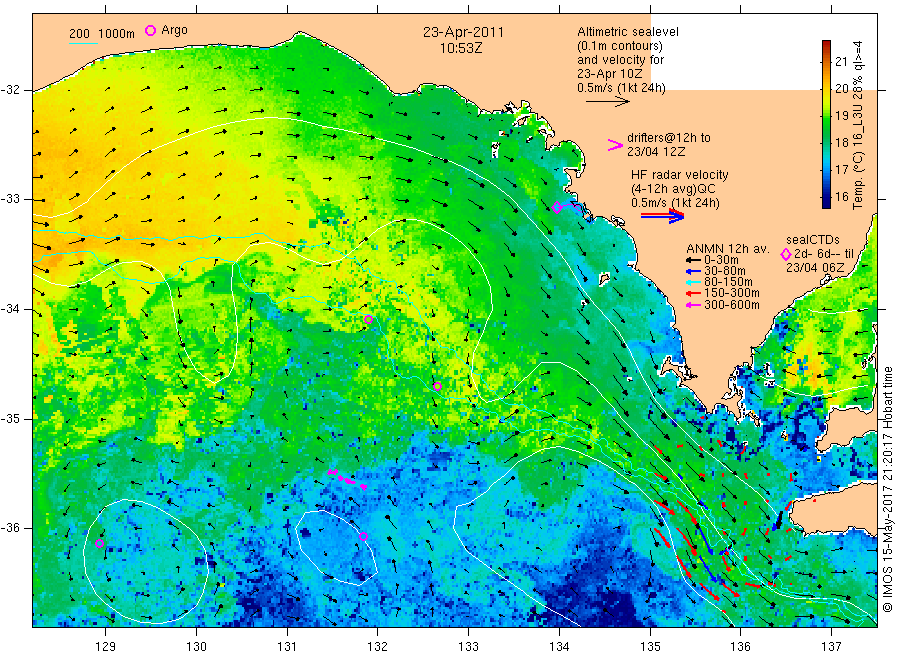Click the 133 longitude axis label
This screenshot has height=660, width=900.
click(468, 647)
